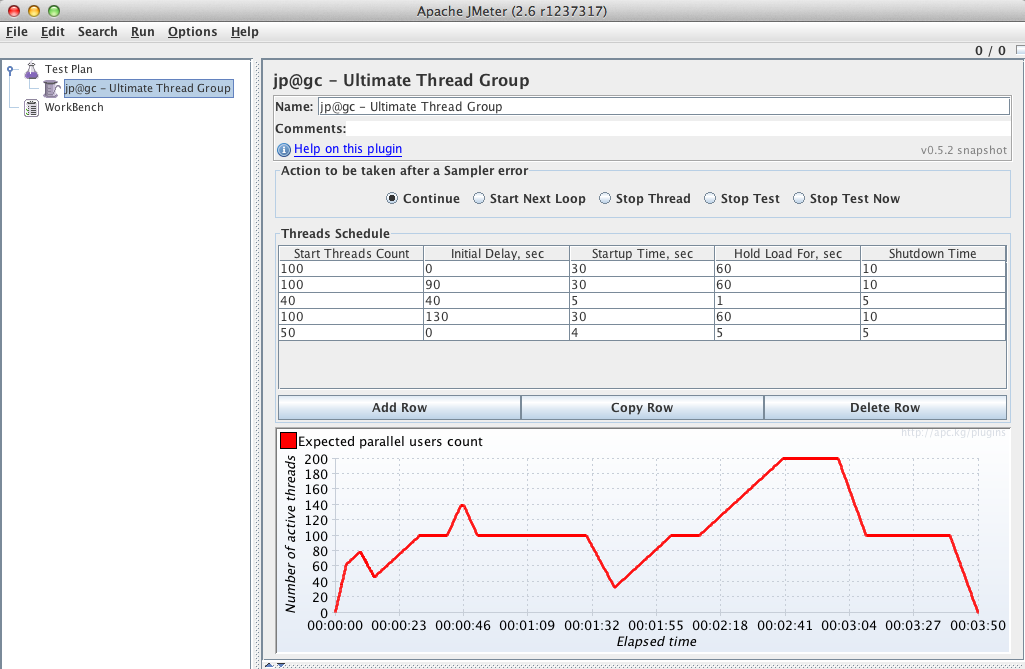Image resolution: width=1025 pixels, height=669 pixels.
Task: Open the Help on this plugin link
Action: (347, 149)
